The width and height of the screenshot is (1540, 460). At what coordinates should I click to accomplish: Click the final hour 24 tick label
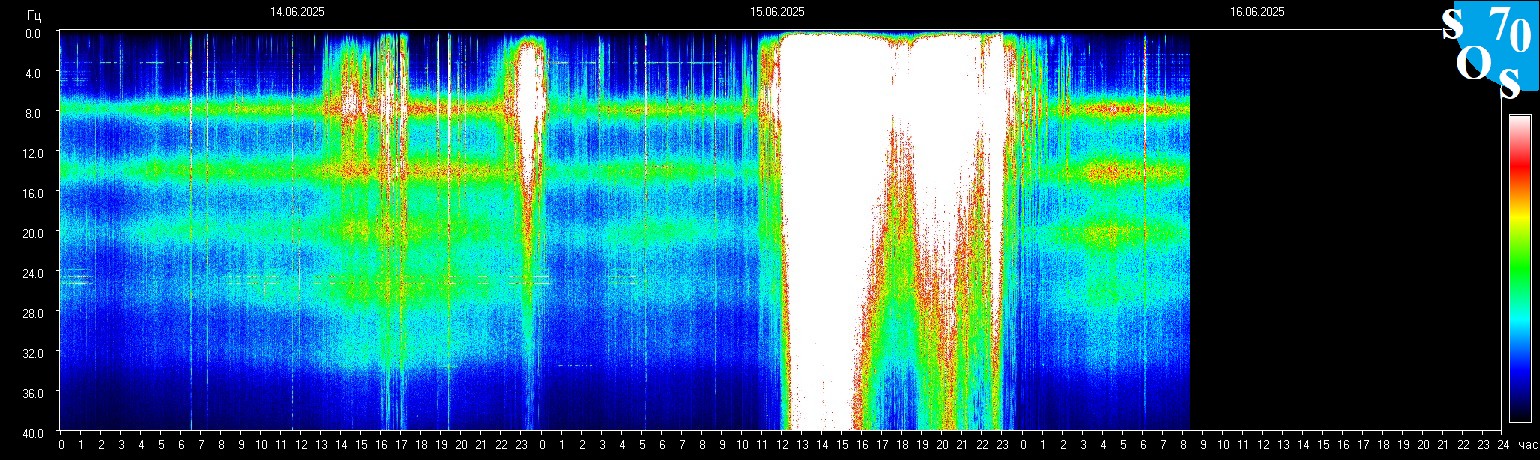1503,445
